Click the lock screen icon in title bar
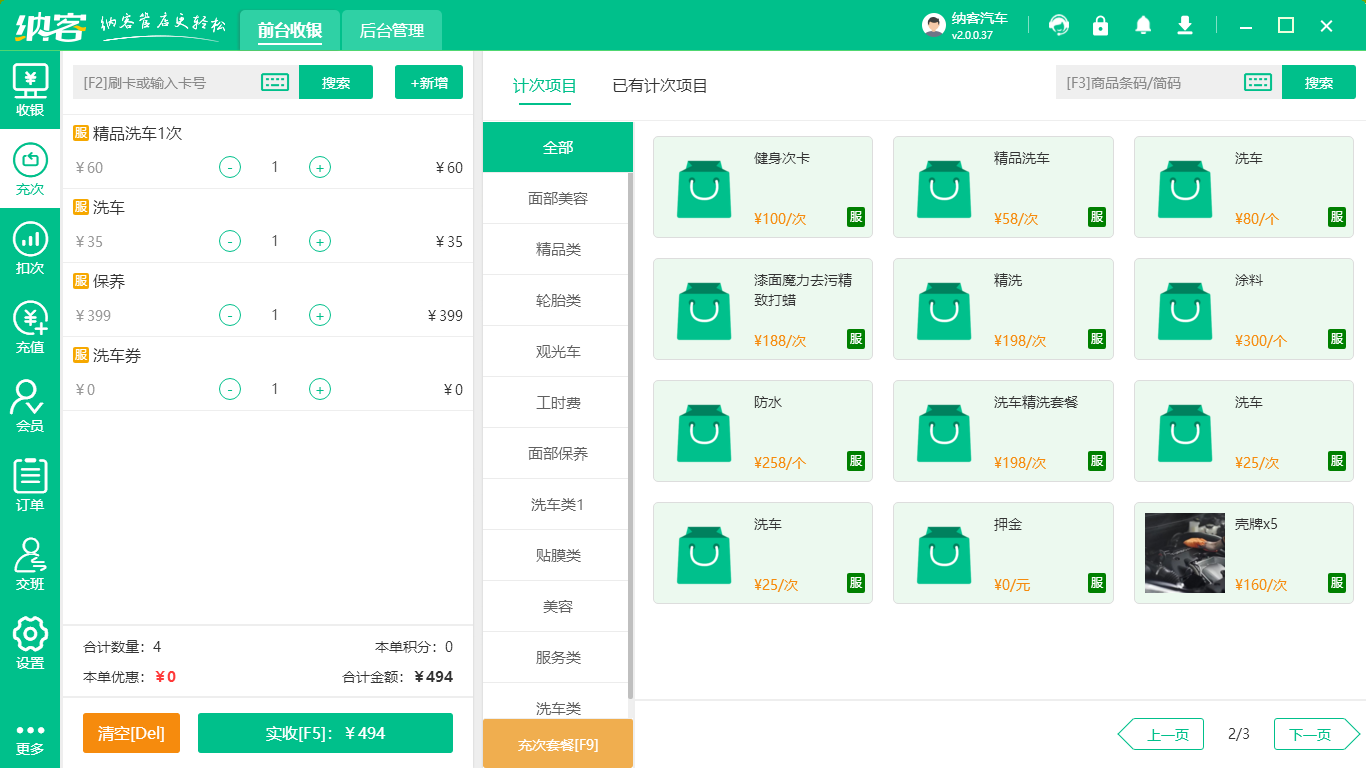The image size is (1366, 768). coord(1100,25)
